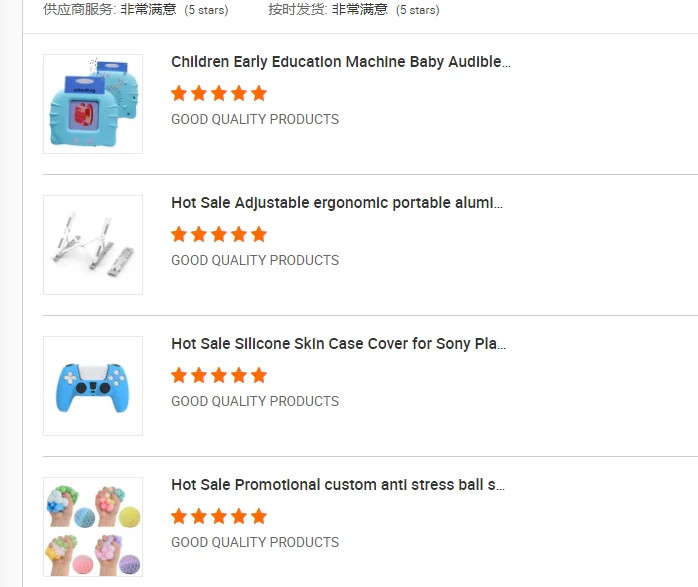Click star rating under anti stress ball
This screenshot has width=698, height=587.
pos(219,516)
